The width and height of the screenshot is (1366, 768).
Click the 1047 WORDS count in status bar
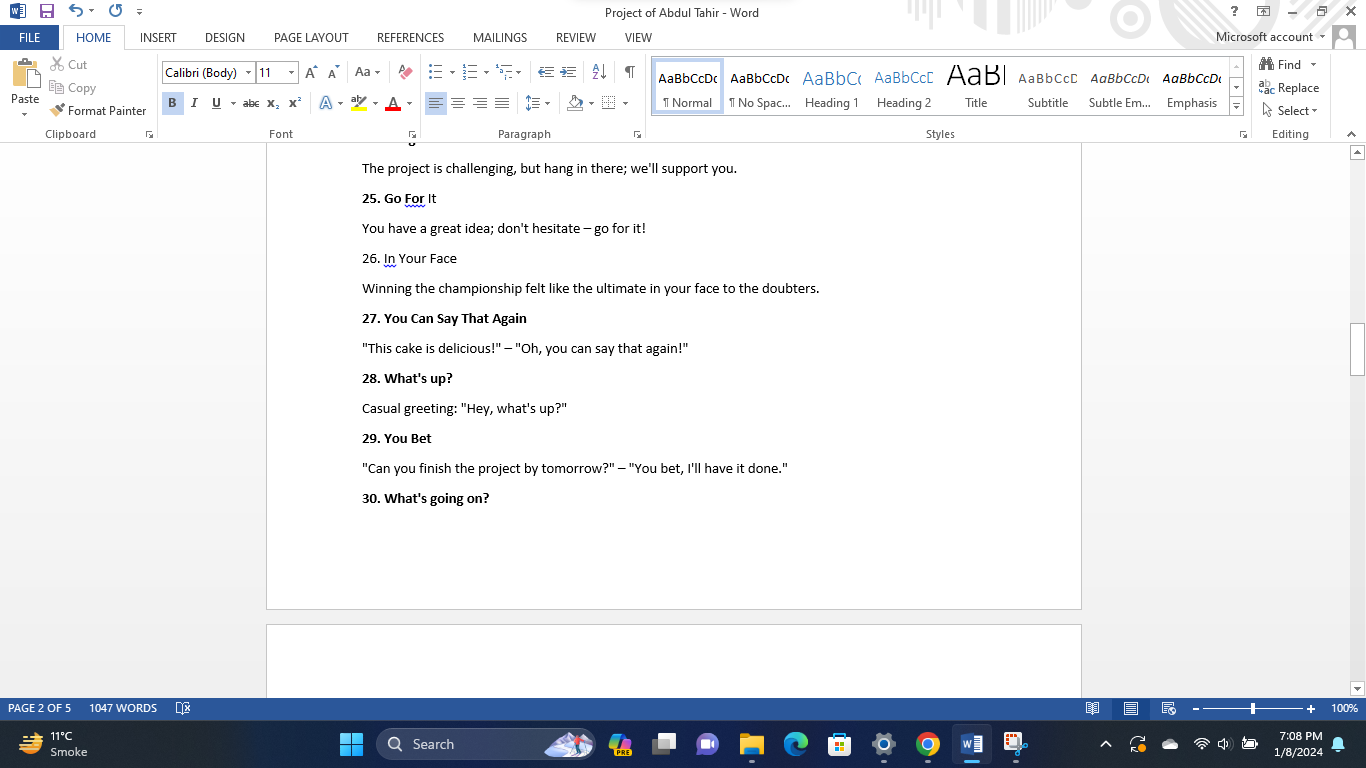click(123, 708)
